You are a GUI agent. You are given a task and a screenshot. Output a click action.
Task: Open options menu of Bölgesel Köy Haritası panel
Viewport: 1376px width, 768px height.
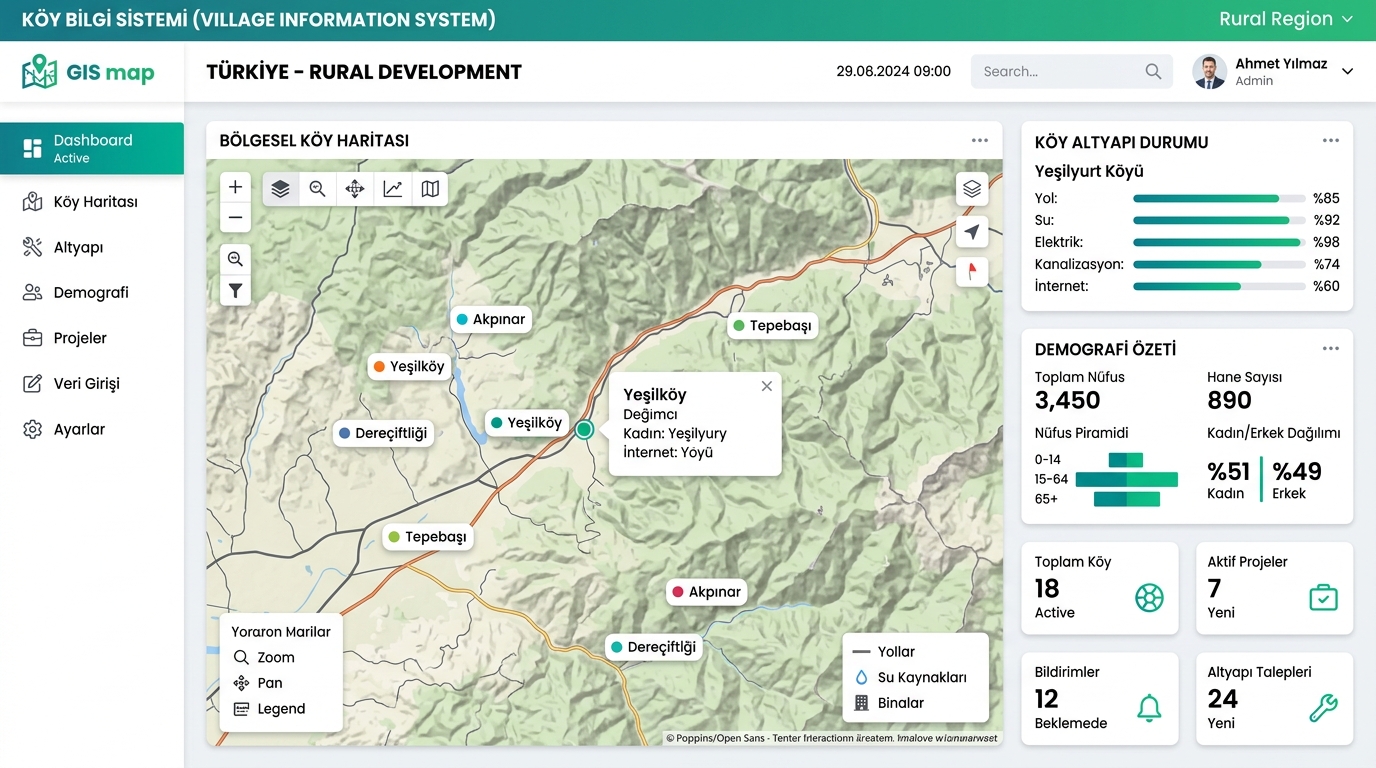click(980, 141)
